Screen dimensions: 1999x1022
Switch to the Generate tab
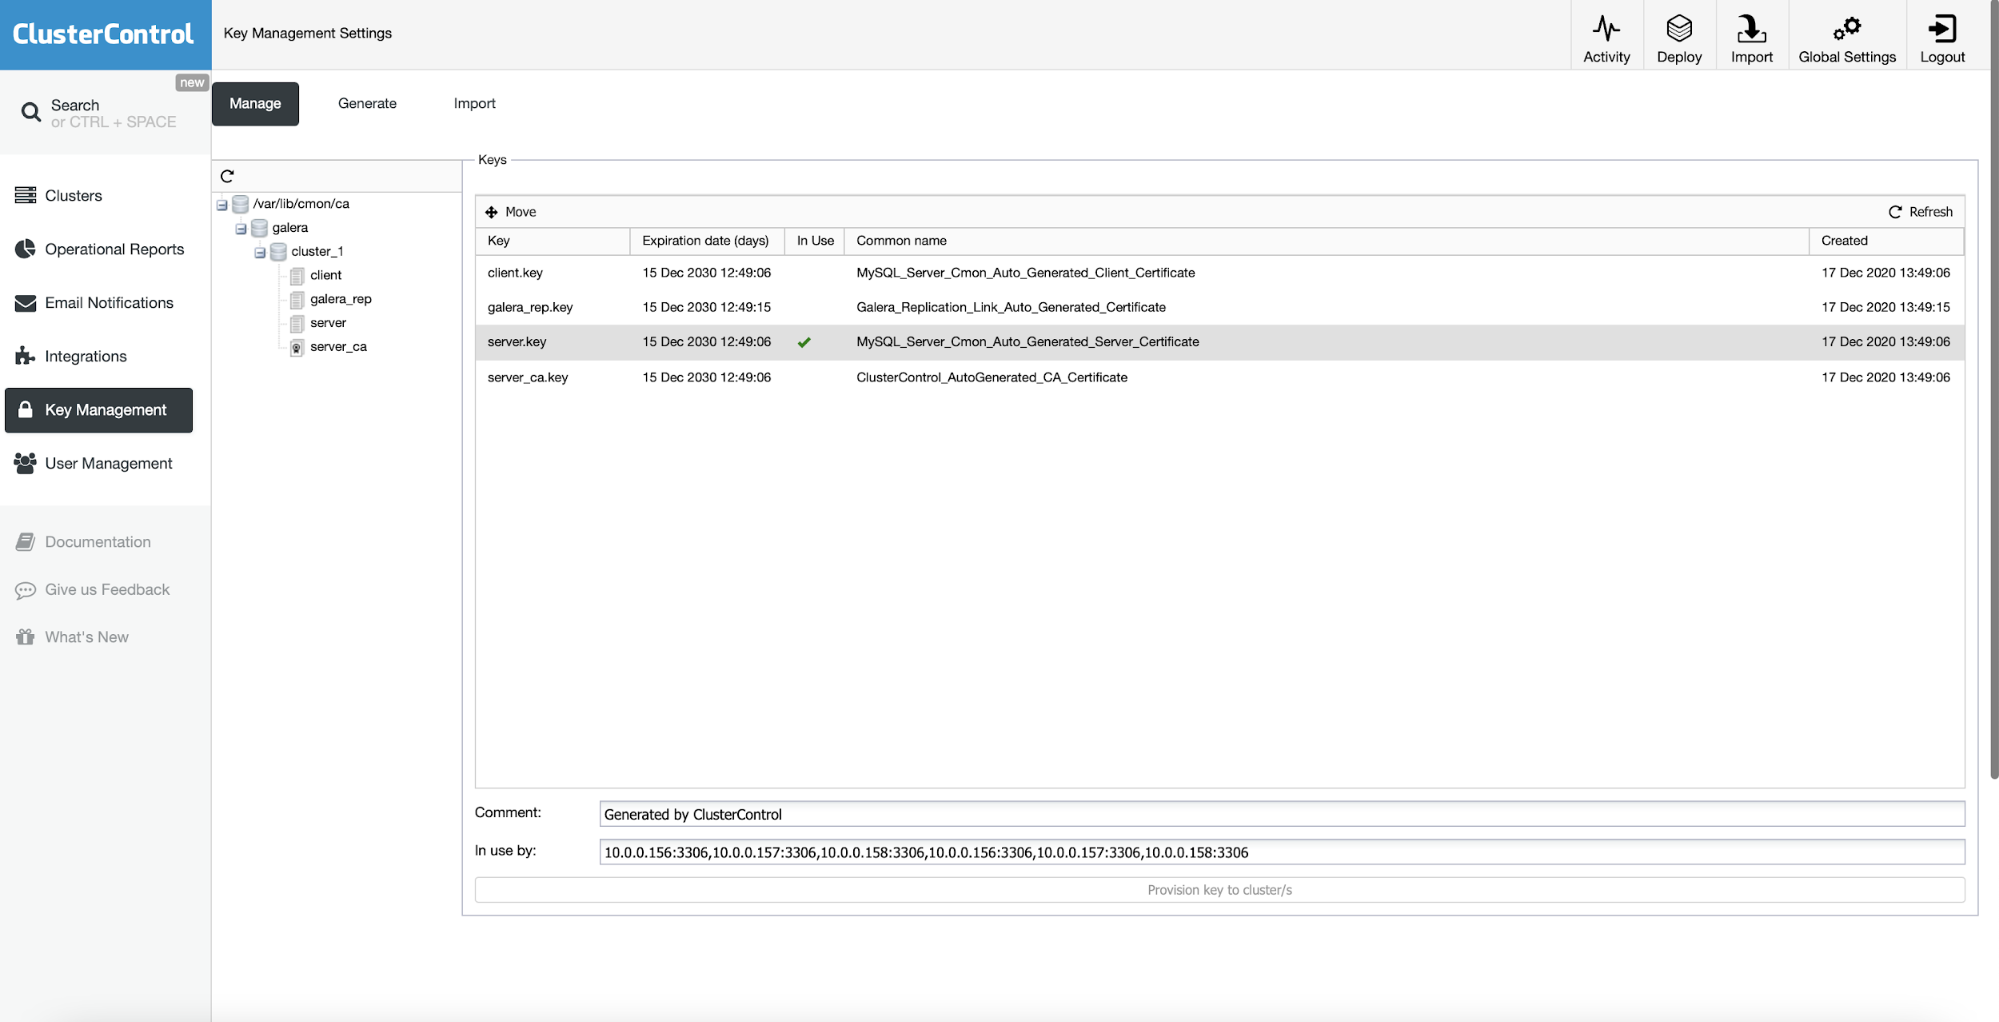tap(367, 104)
